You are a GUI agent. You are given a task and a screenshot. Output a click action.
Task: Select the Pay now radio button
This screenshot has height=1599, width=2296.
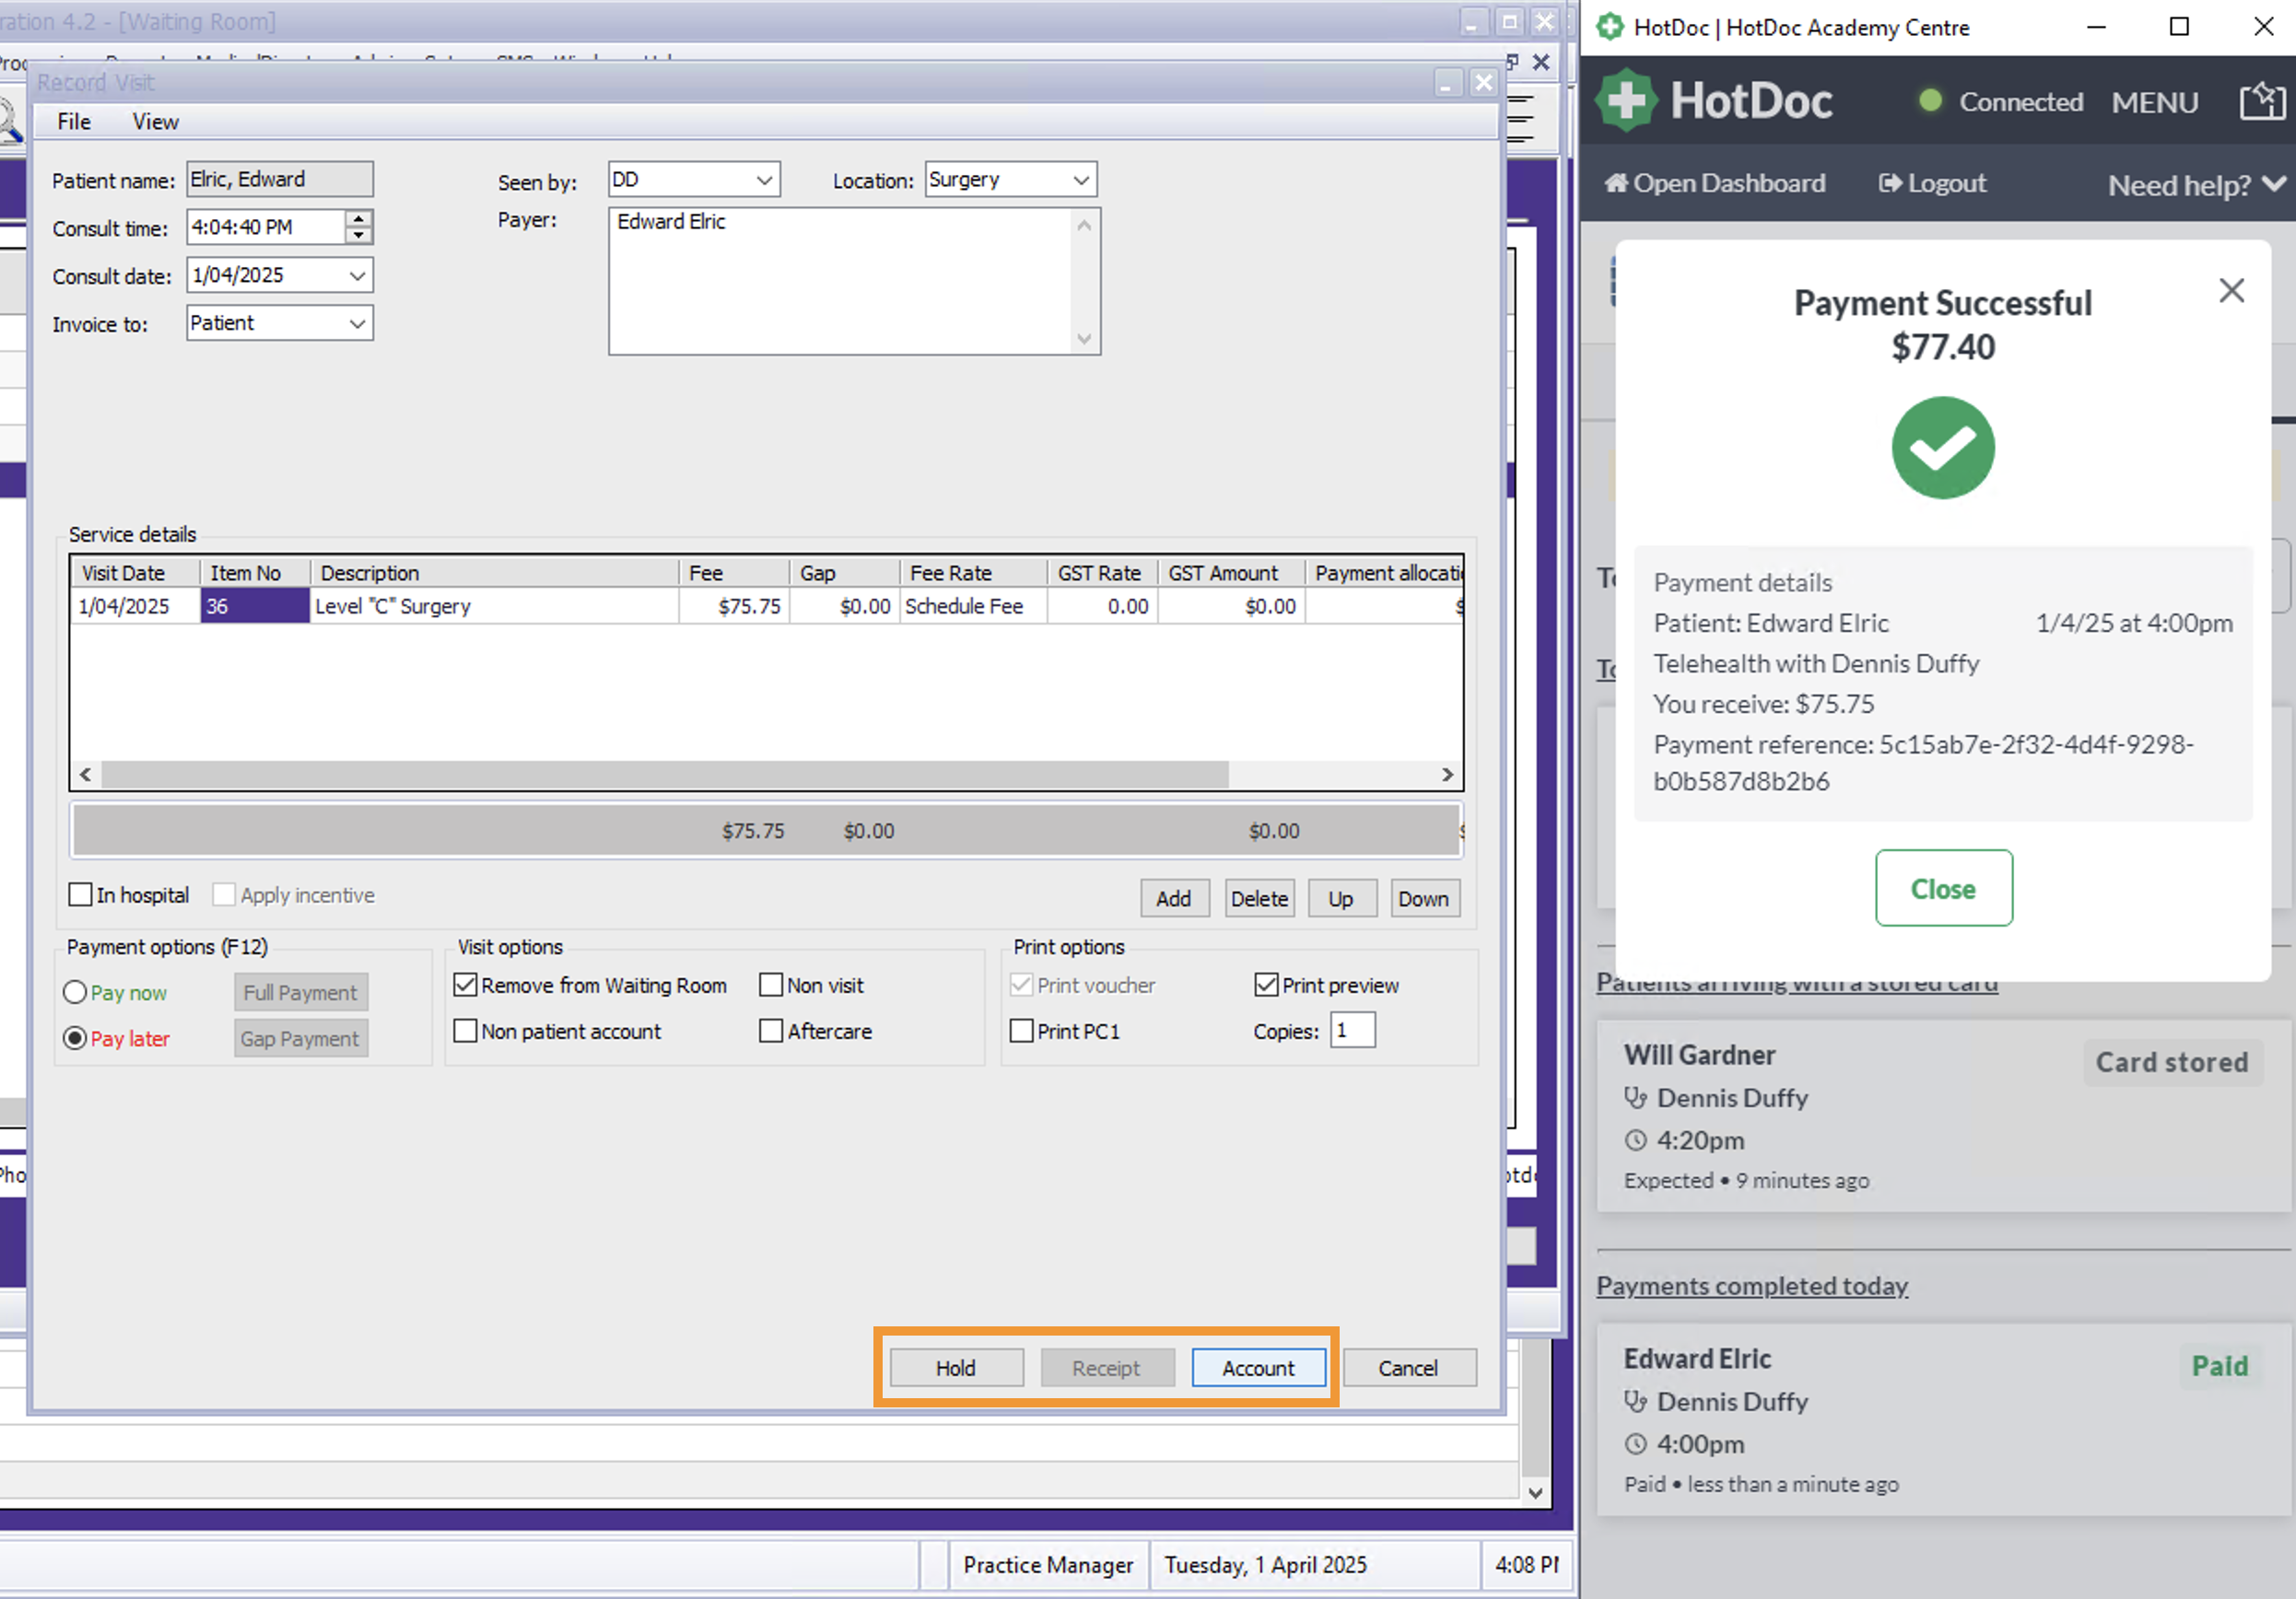point(75,992)
